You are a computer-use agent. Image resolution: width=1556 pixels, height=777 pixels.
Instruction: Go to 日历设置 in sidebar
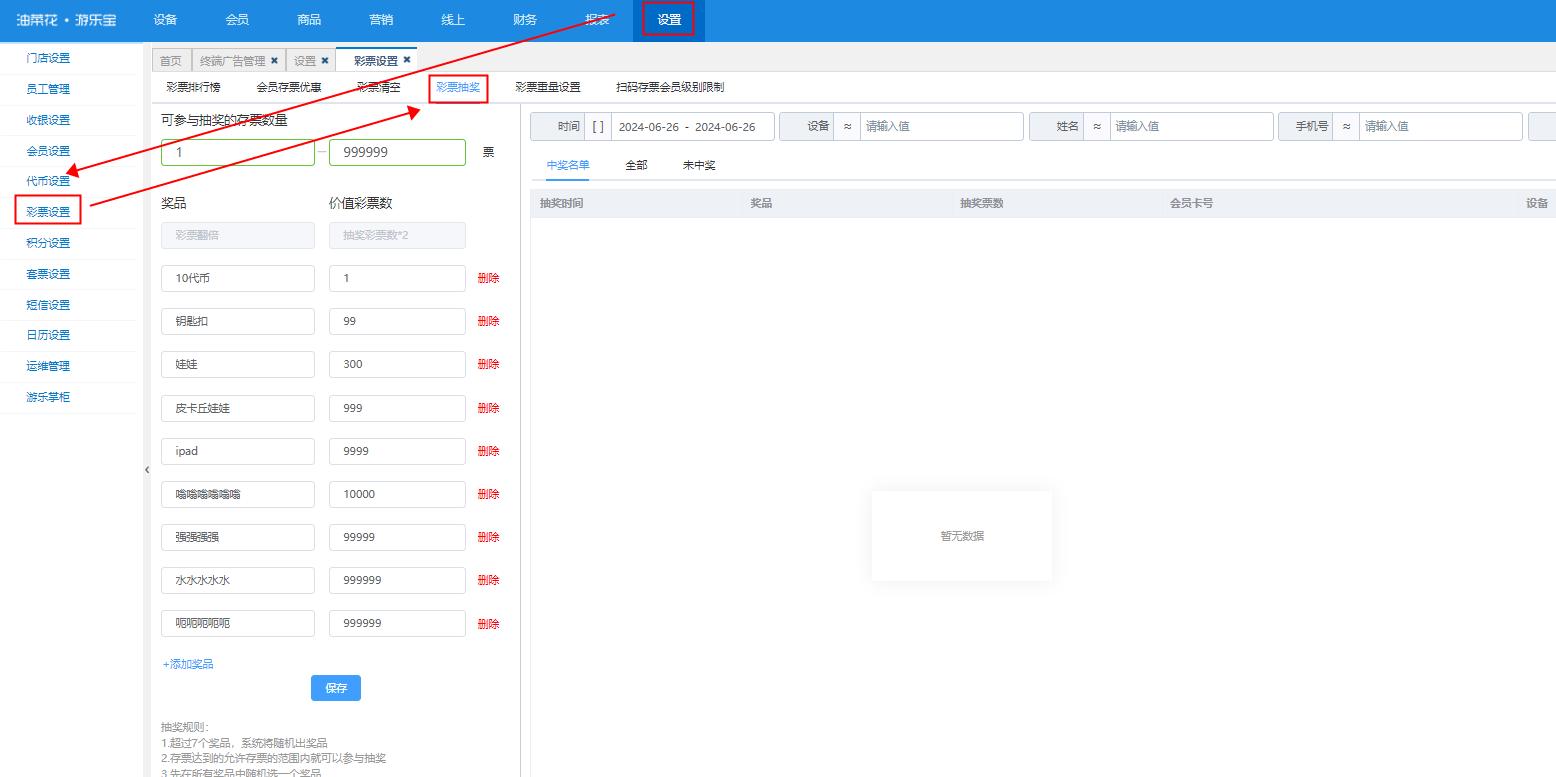[48, 335]
